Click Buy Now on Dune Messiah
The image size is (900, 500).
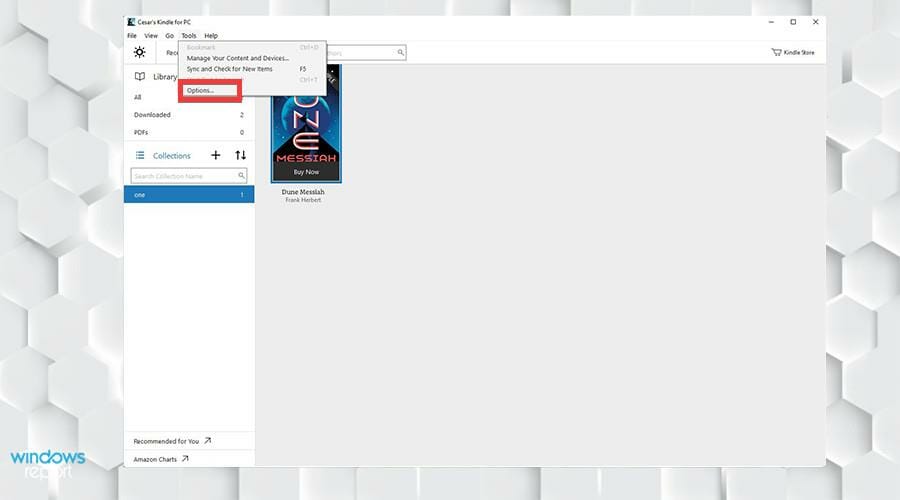click(x=306, y=172)
